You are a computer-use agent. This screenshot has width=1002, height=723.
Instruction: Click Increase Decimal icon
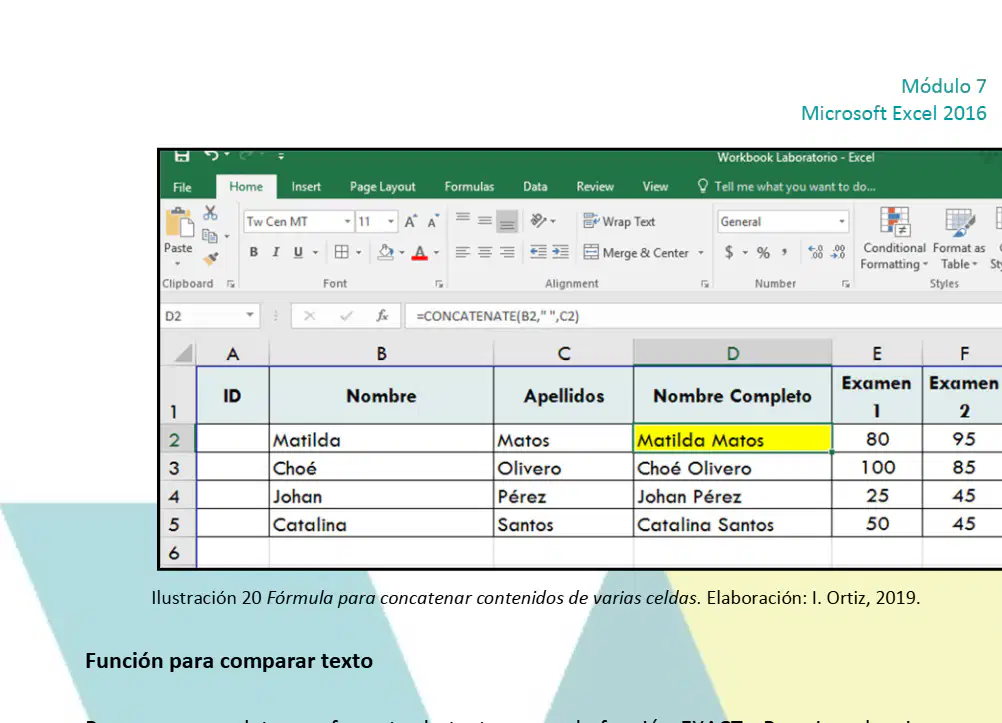coord(816,253)
